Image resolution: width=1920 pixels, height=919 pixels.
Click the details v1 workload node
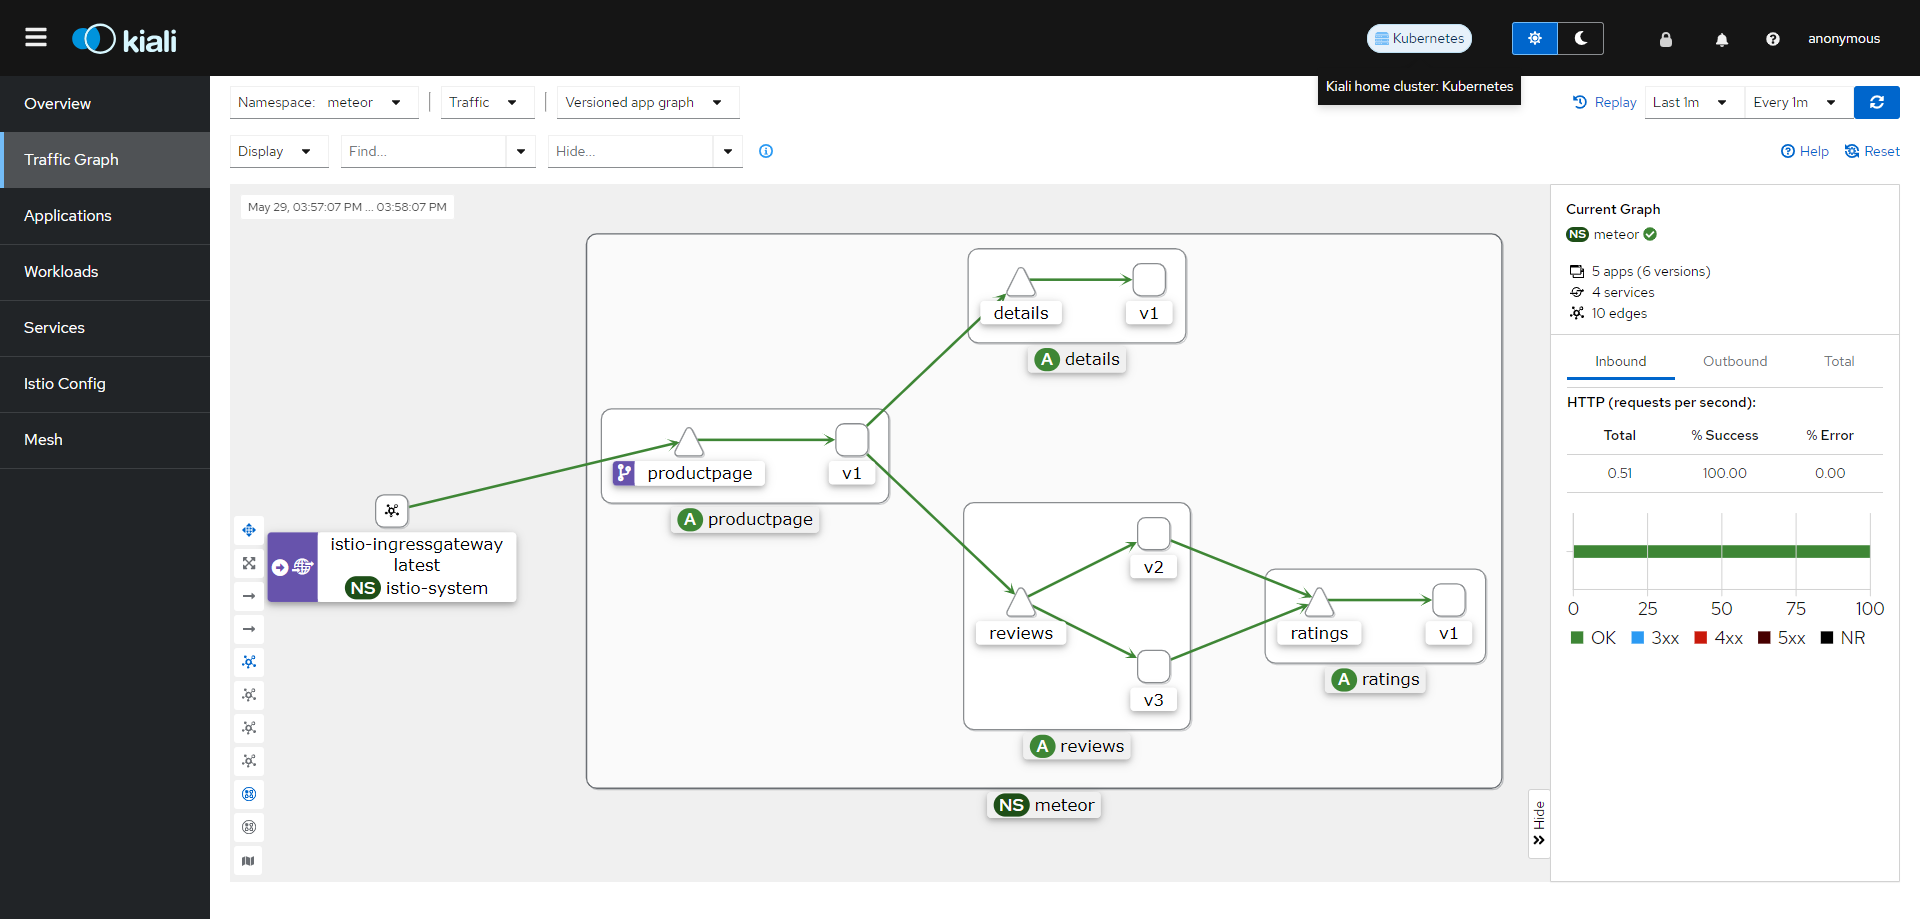point(1149,280)
